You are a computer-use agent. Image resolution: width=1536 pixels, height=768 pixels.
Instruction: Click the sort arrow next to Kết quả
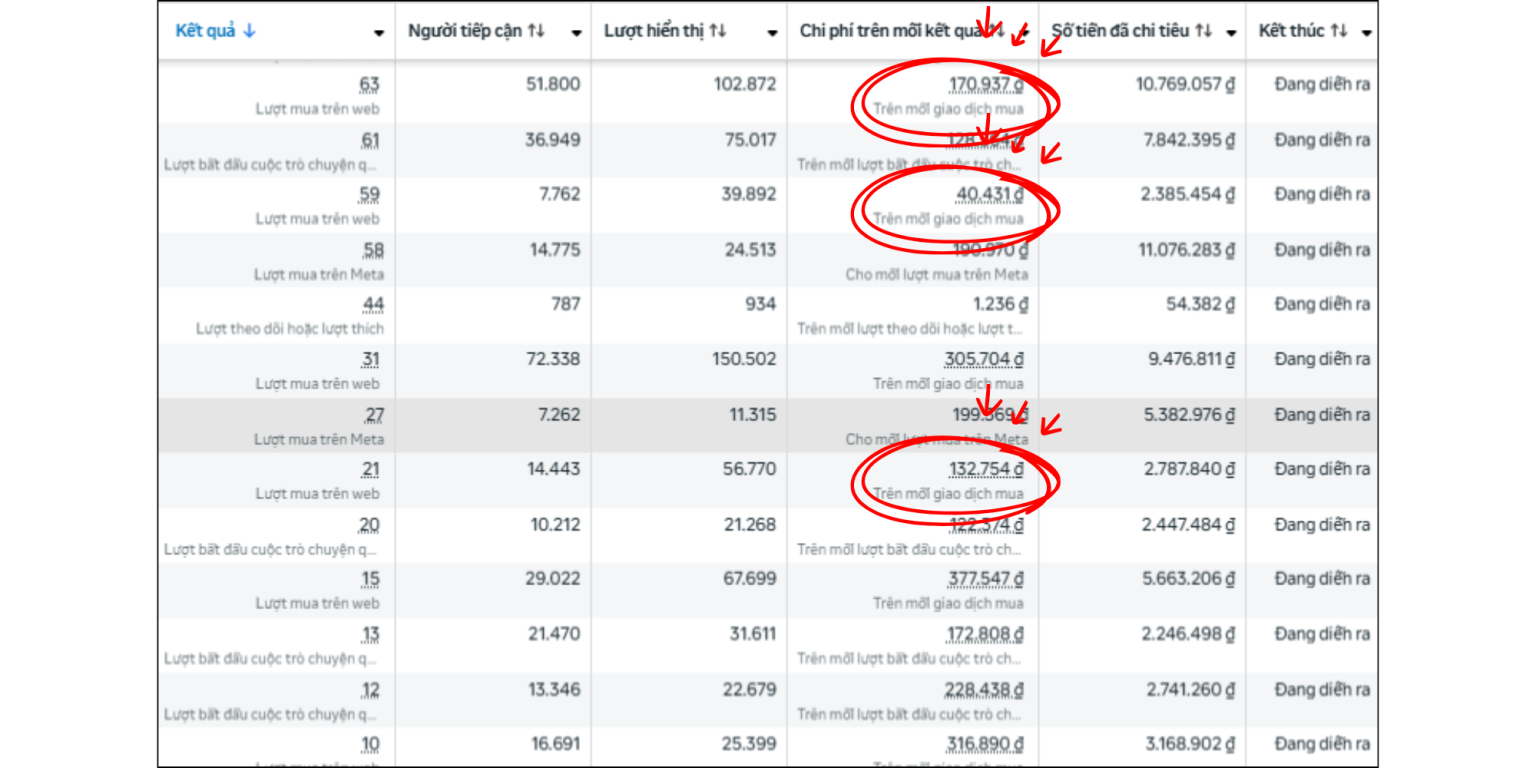249,31
